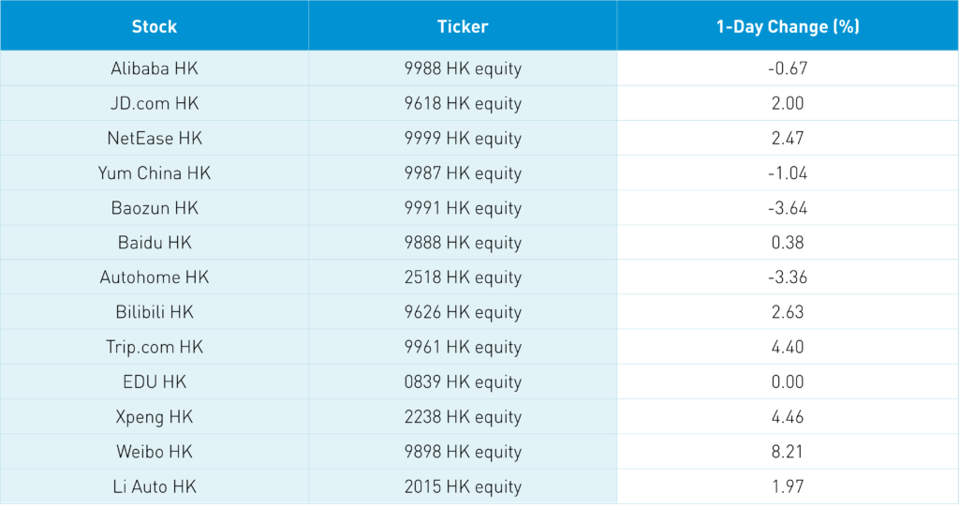
Task: Click the 2518 HK equity ticker
Action: 462,278
